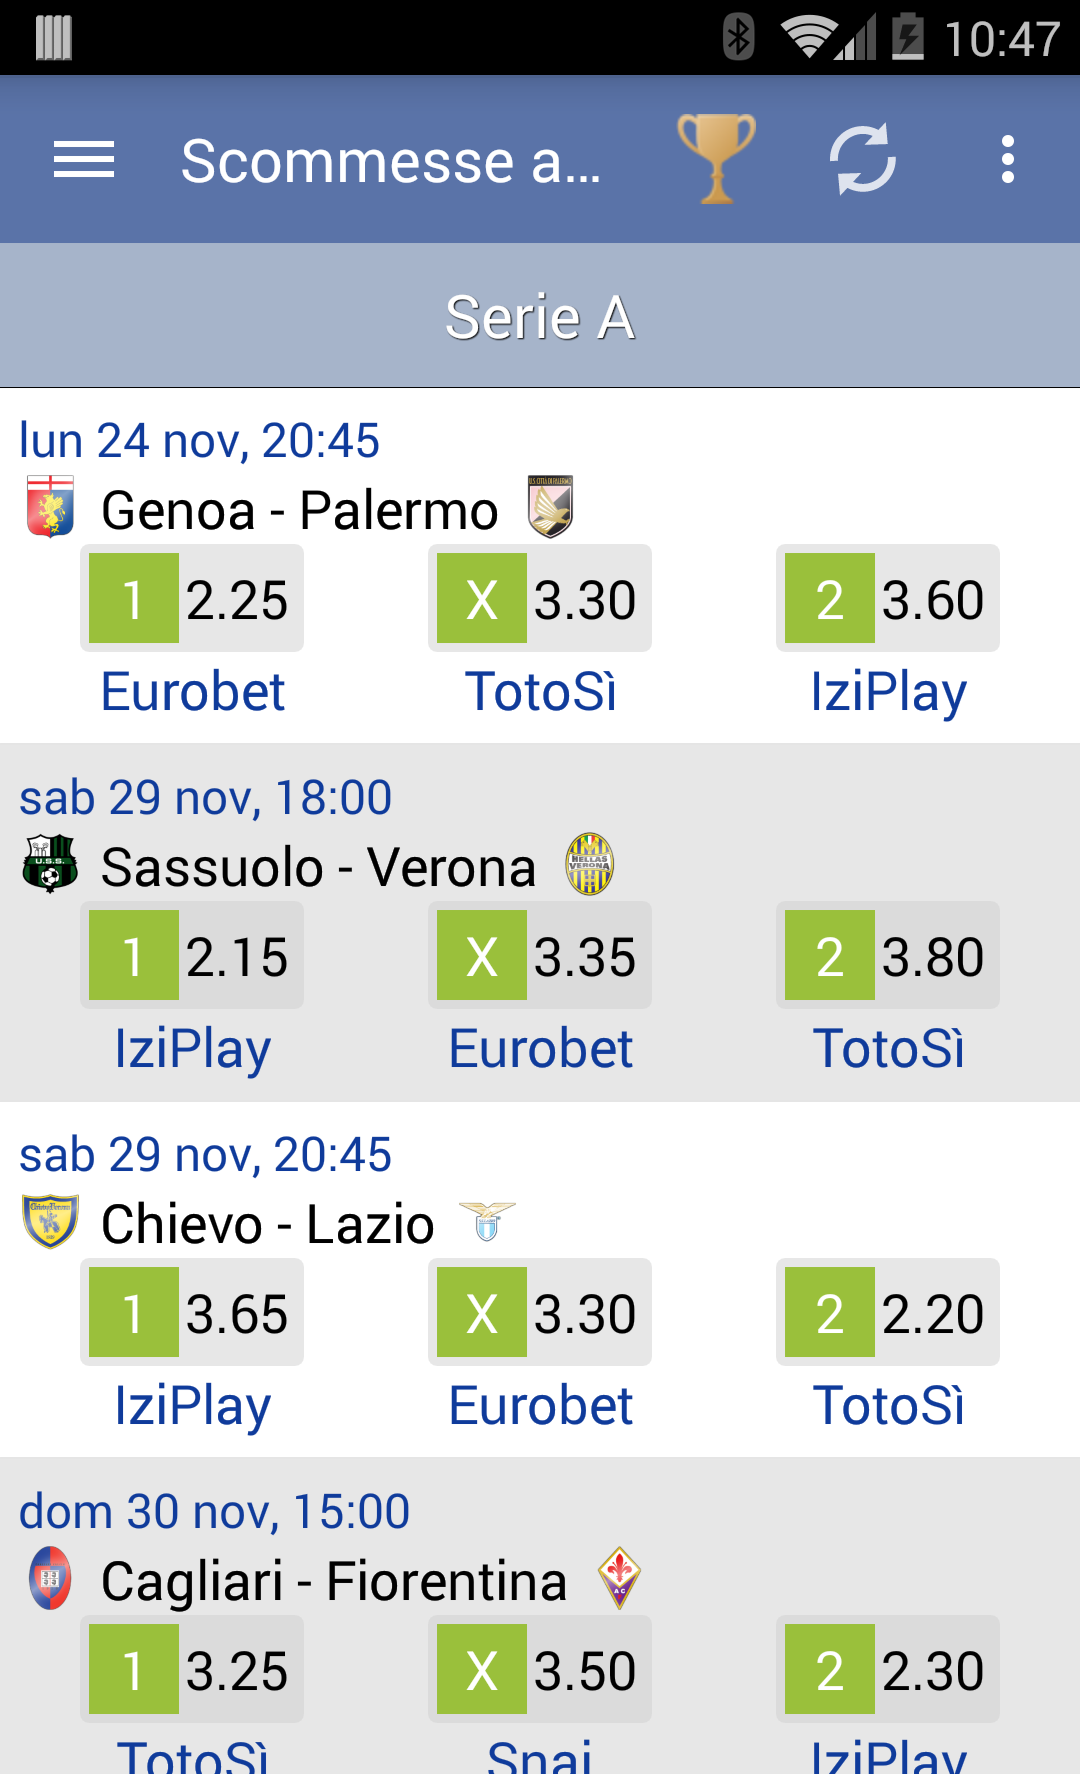This screenshot has height=1774, width=1080.
Task: Tap the Lazio eagle crest
Action: [x=487, y=1221]
